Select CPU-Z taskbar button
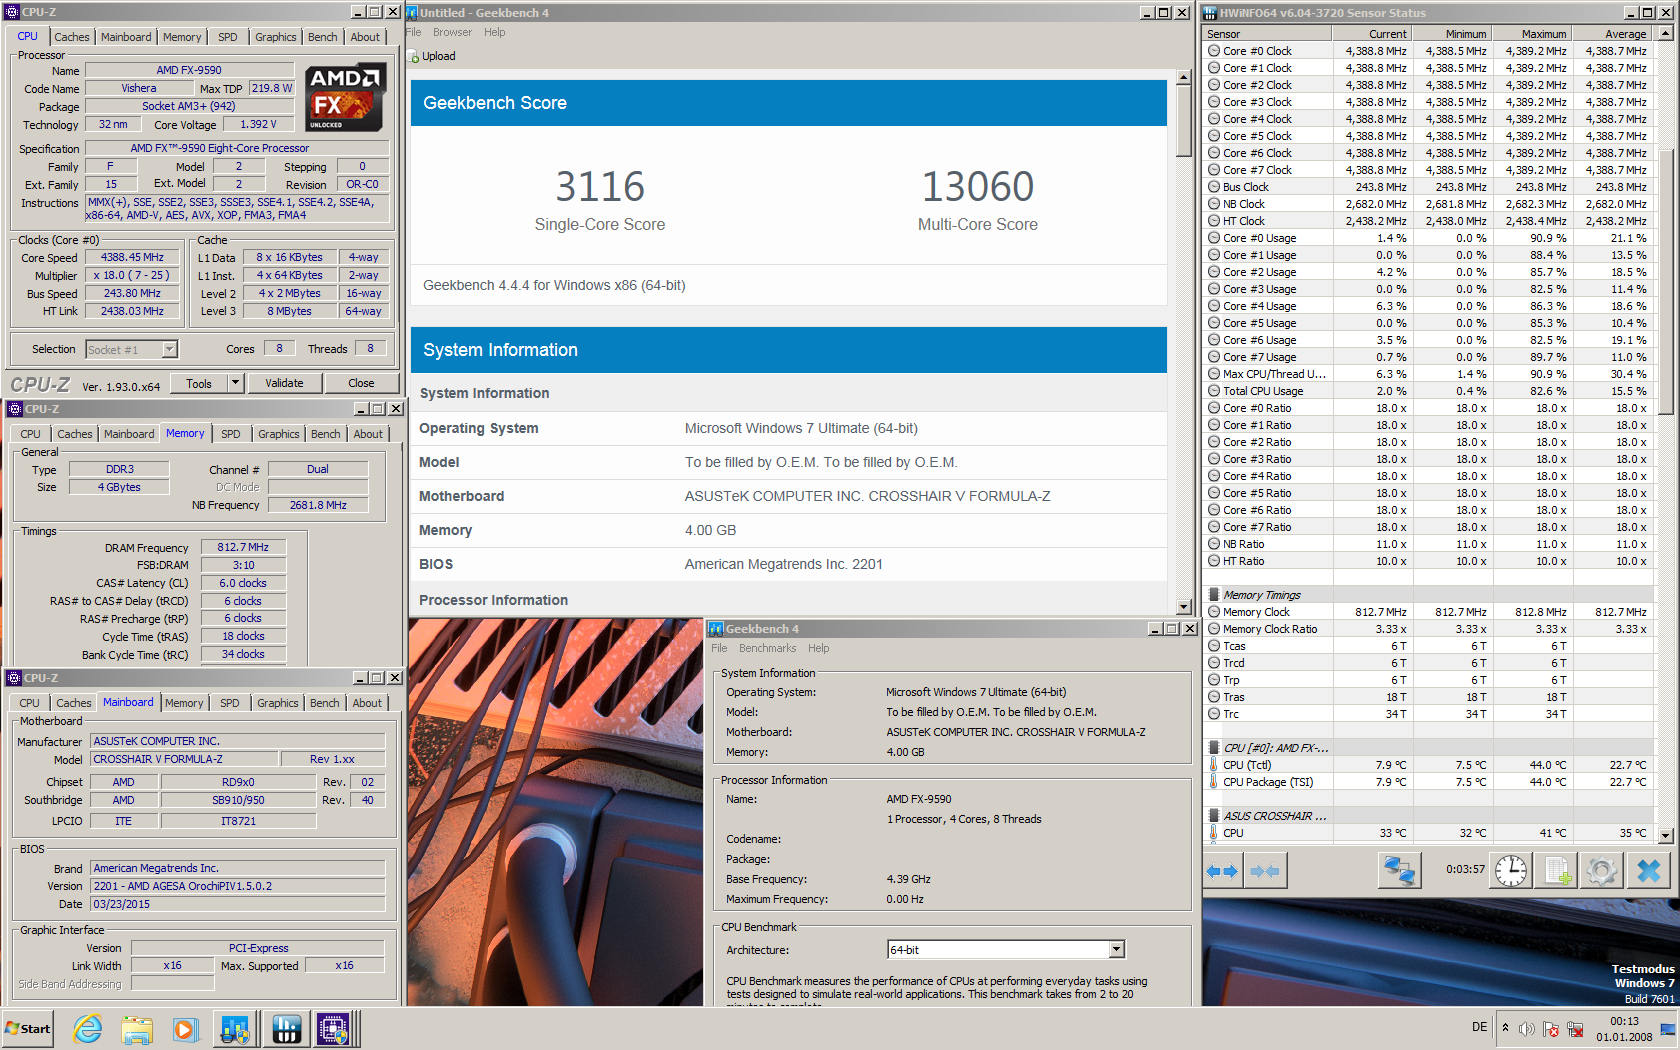Image resolution: width=1680 pixels, height=1050 pixels. pos(334,1029)
